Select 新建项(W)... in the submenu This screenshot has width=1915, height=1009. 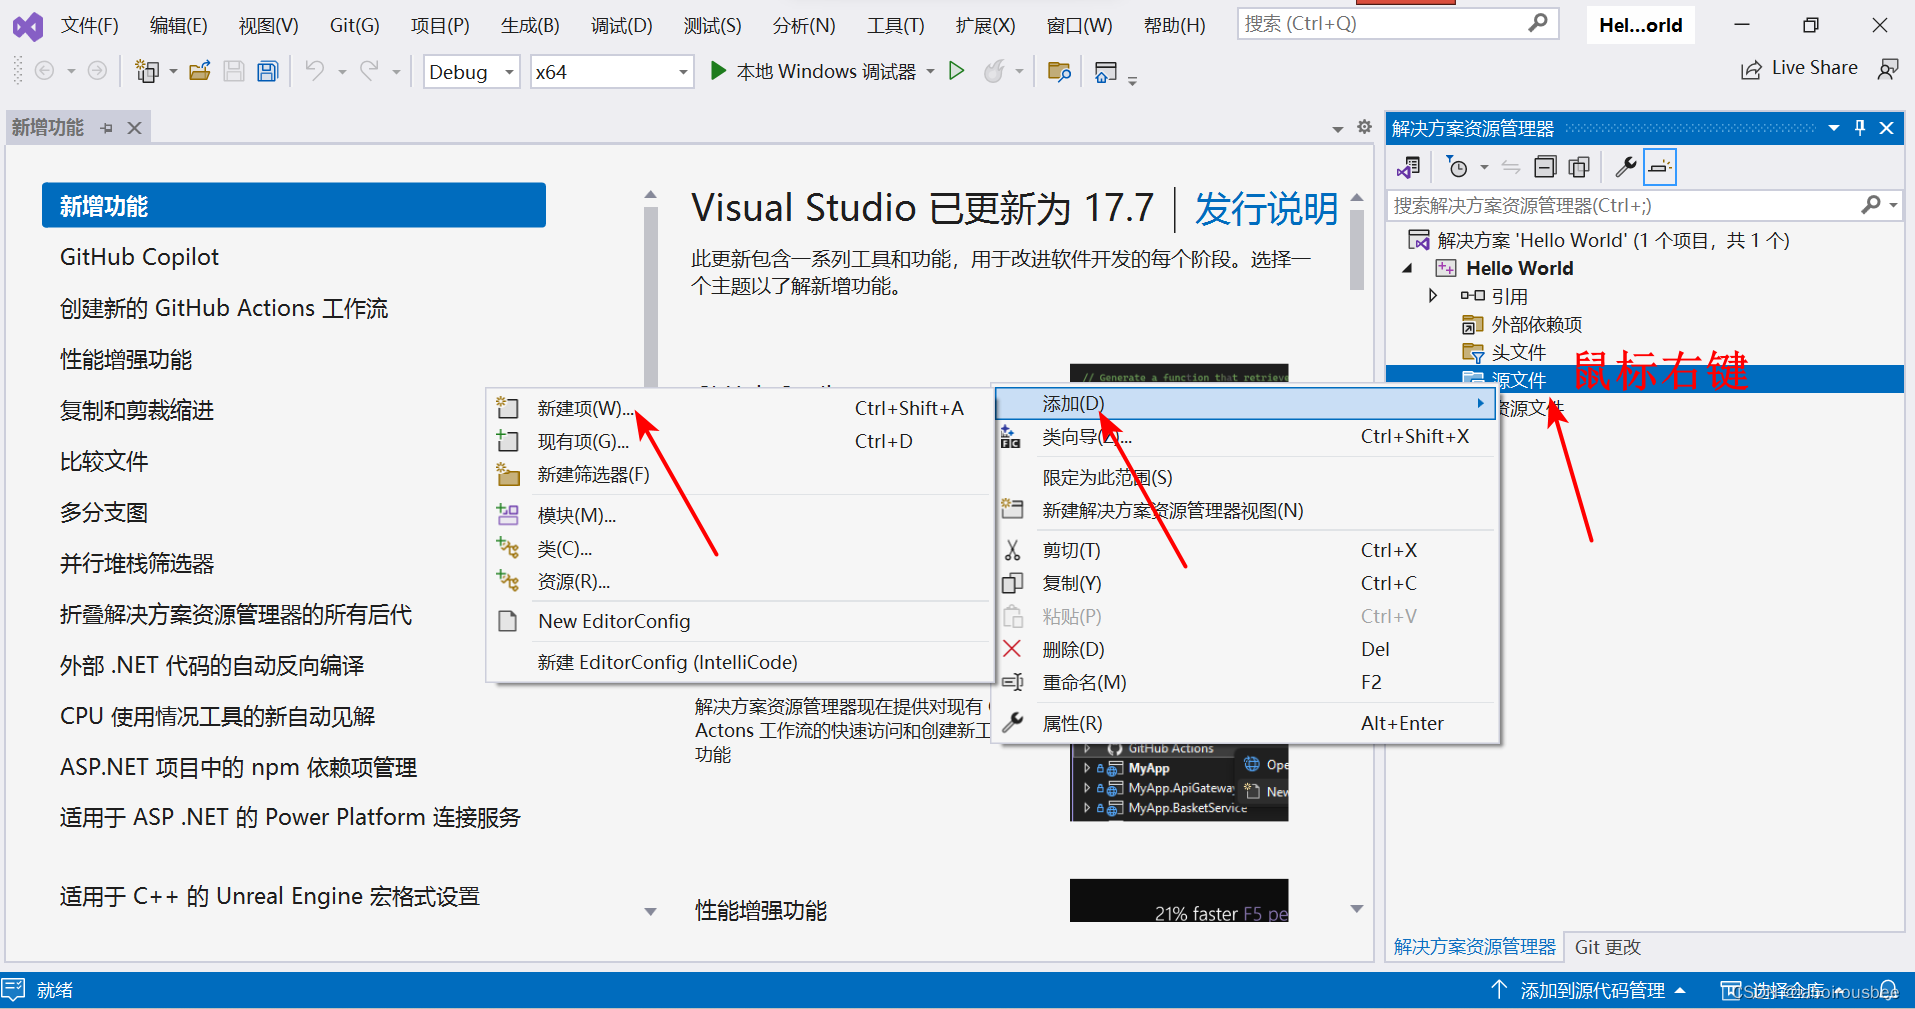[x=739, y=408]
